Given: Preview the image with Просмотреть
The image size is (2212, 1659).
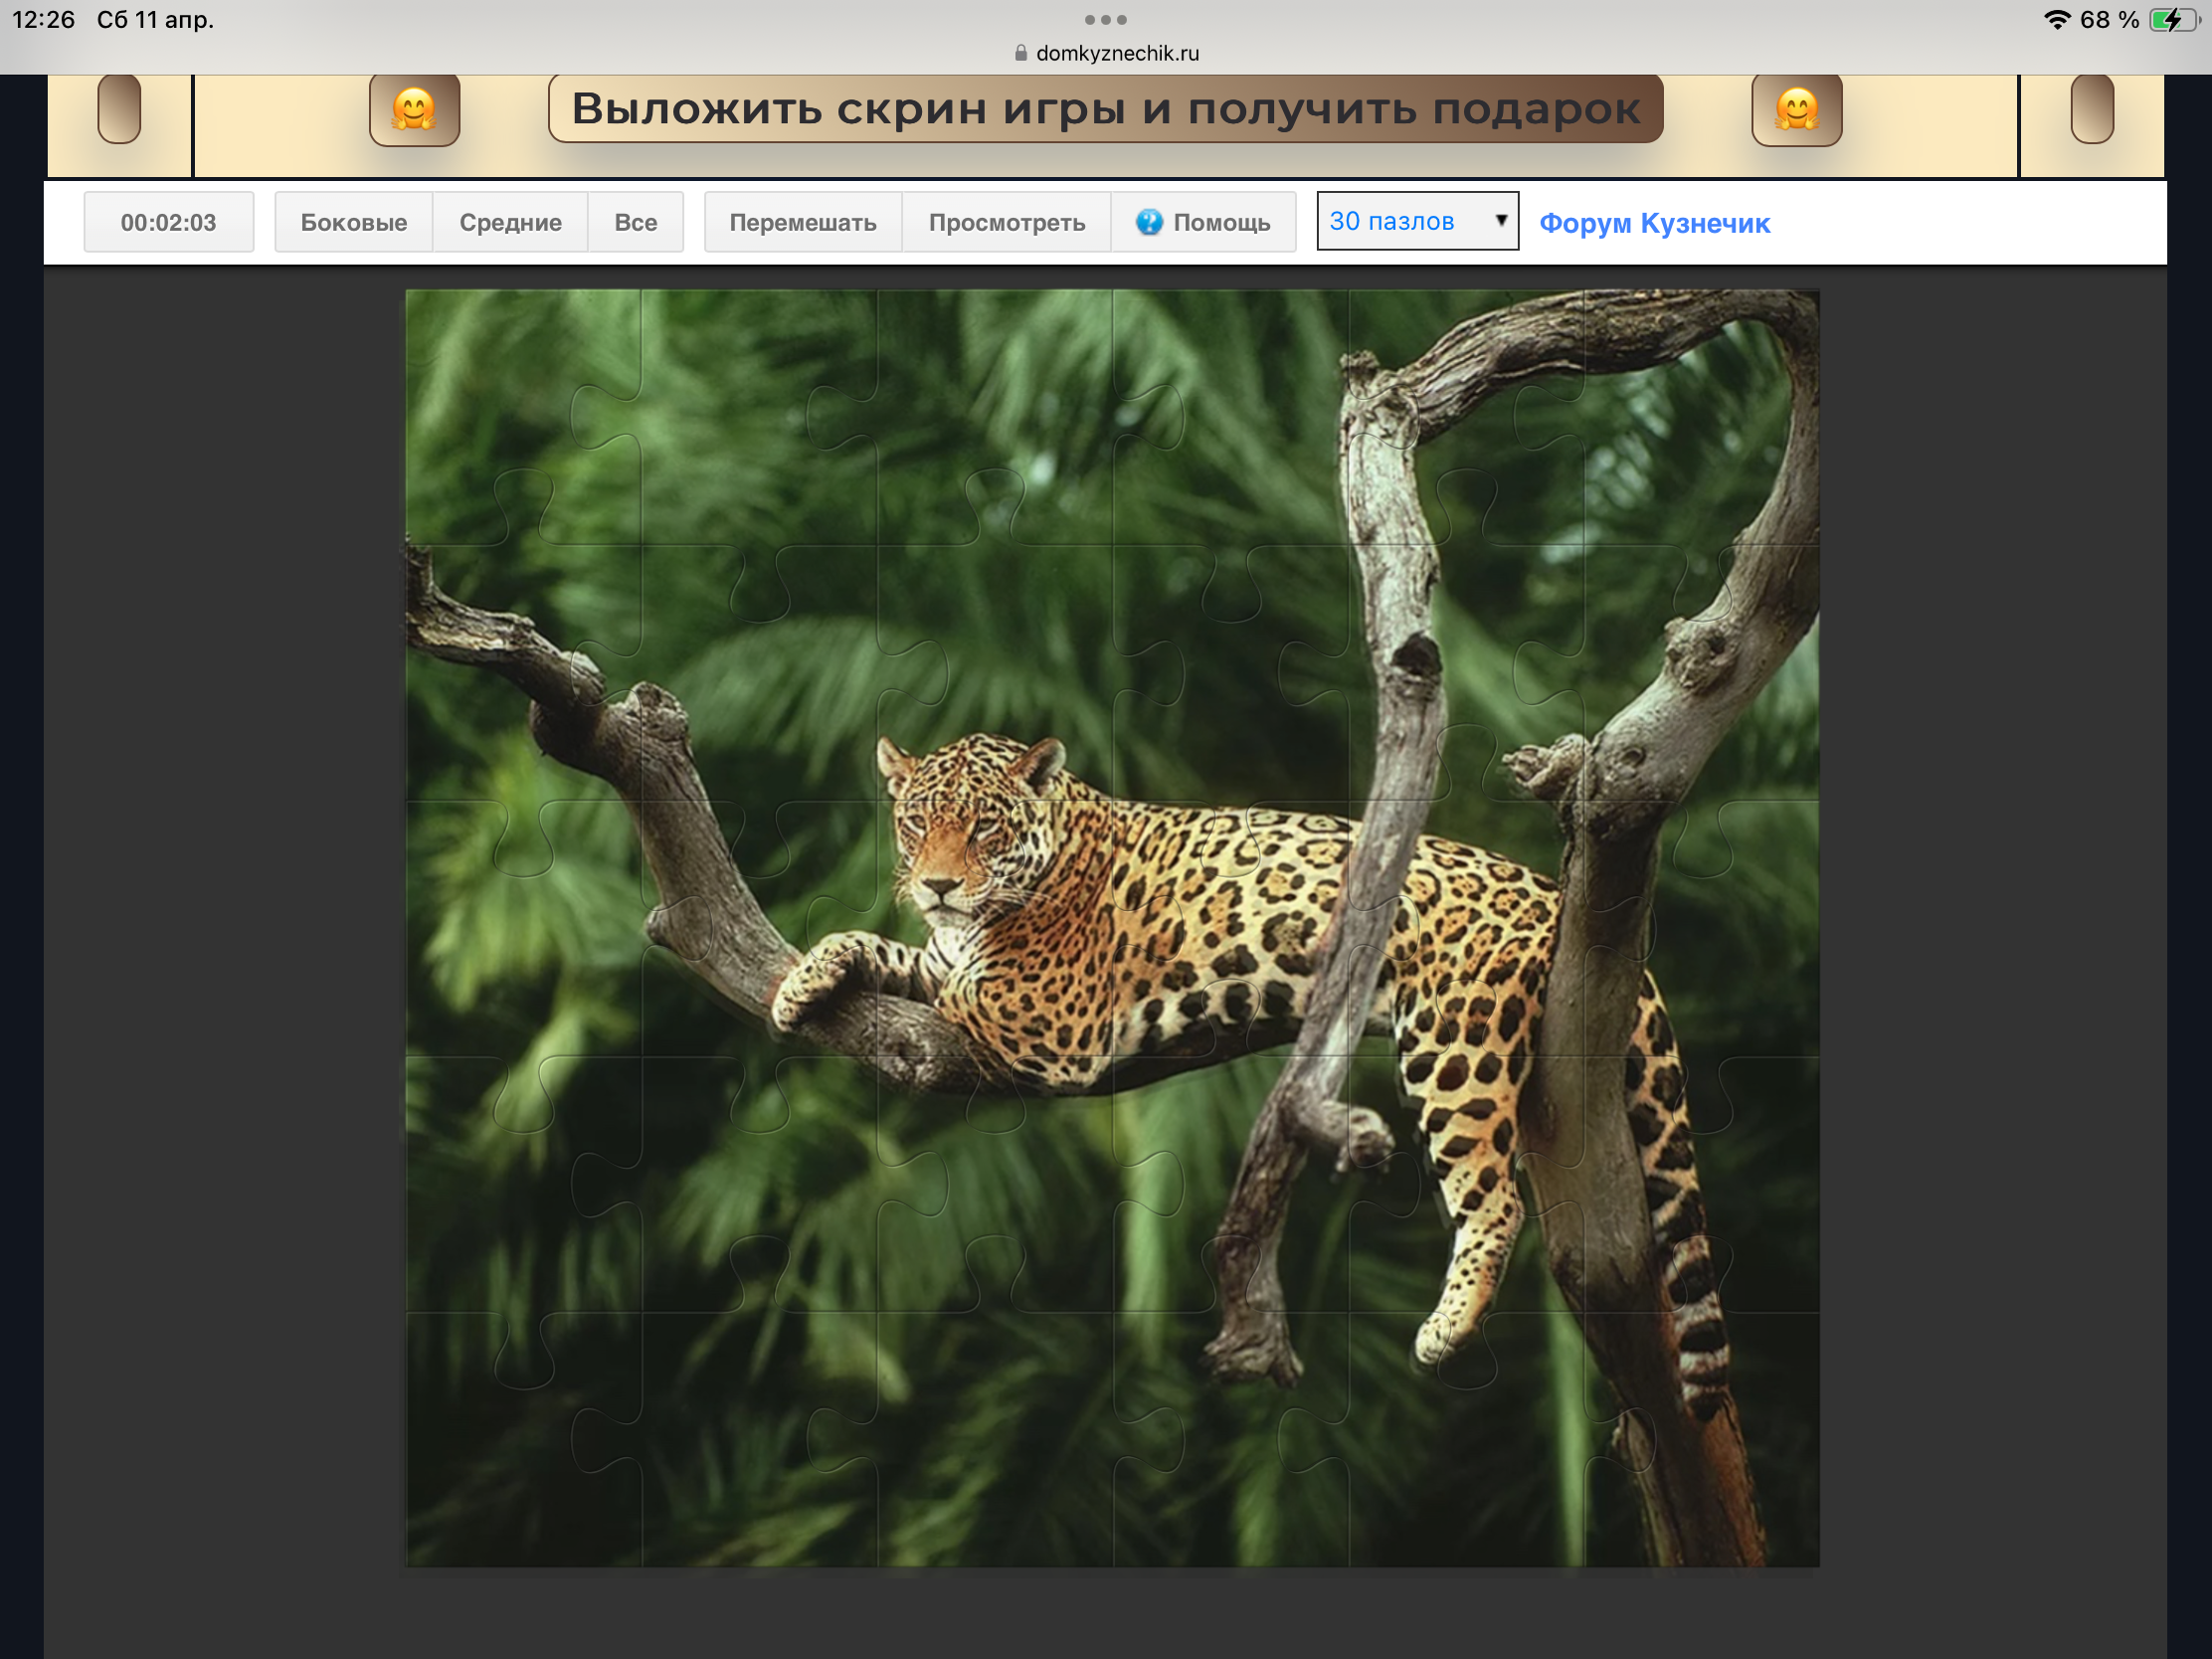Looking at the screenshot, I should click(x=1006, y=222).
